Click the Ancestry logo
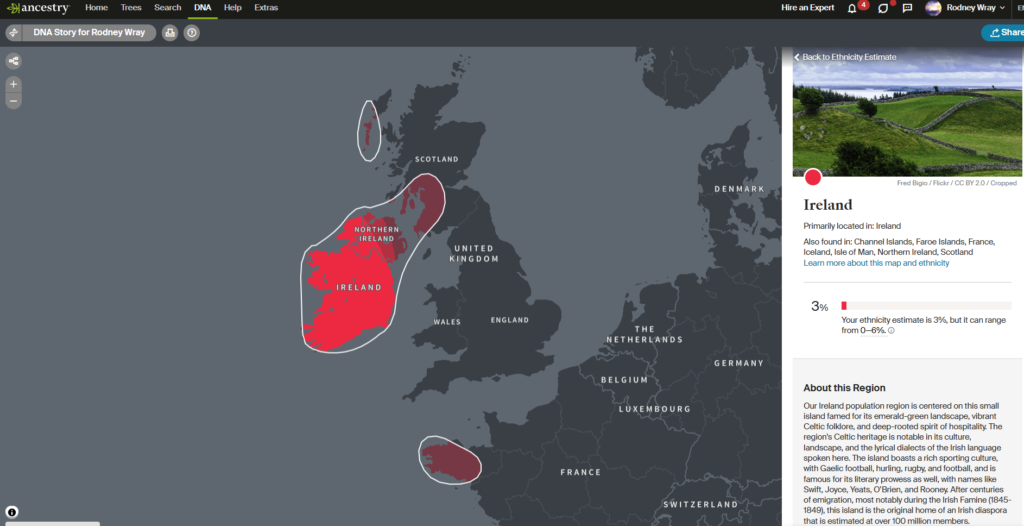The width and height of the screenshot is (1024, 526). pyautogui.click(x=39, y=8)
